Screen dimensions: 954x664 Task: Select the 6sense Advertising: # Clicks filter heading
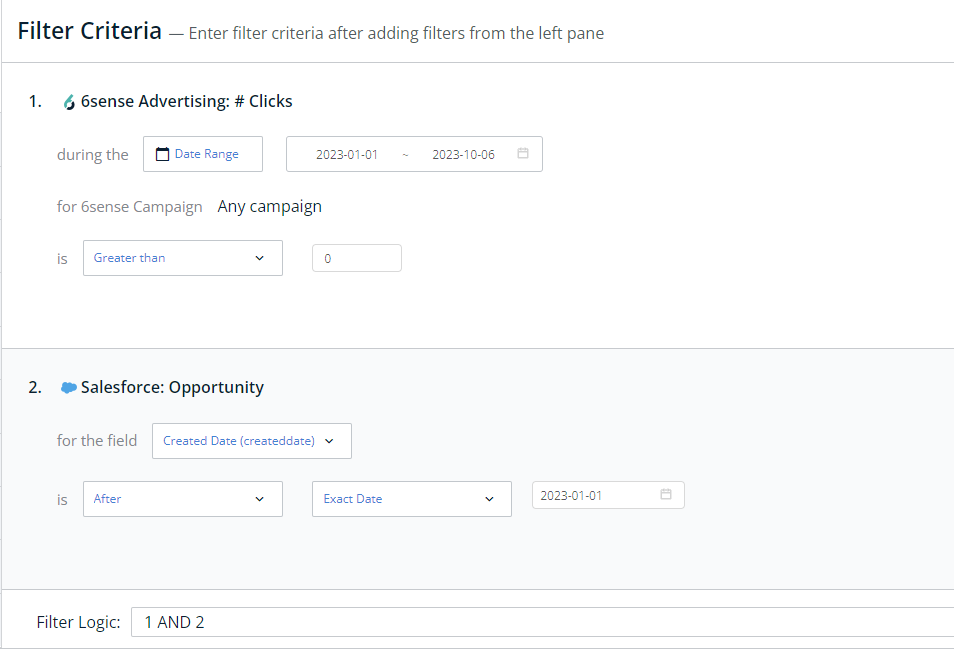[x=186, y=101]
